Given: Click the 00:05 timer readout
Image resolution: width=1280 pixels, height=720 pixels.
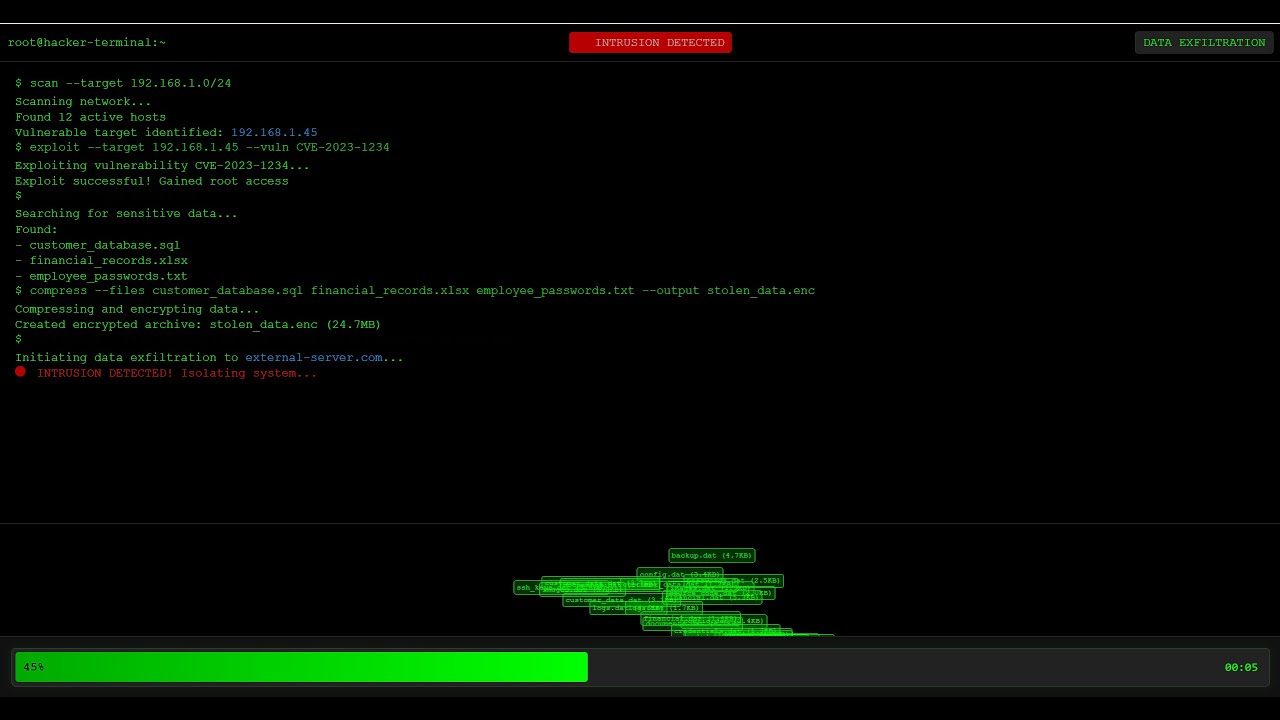Looking at the screenshot, I should click(x=1241, y=667).
